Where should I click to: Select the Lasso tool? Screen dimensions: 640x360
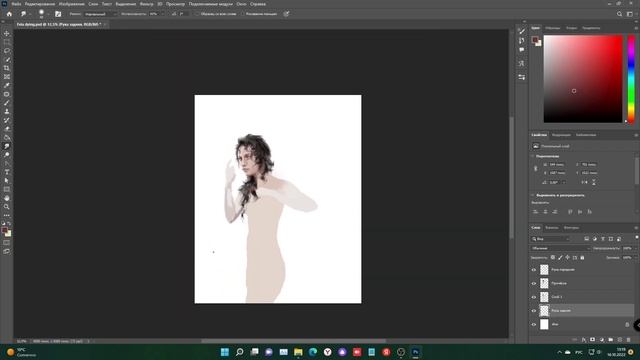click(x=7, y=51)
